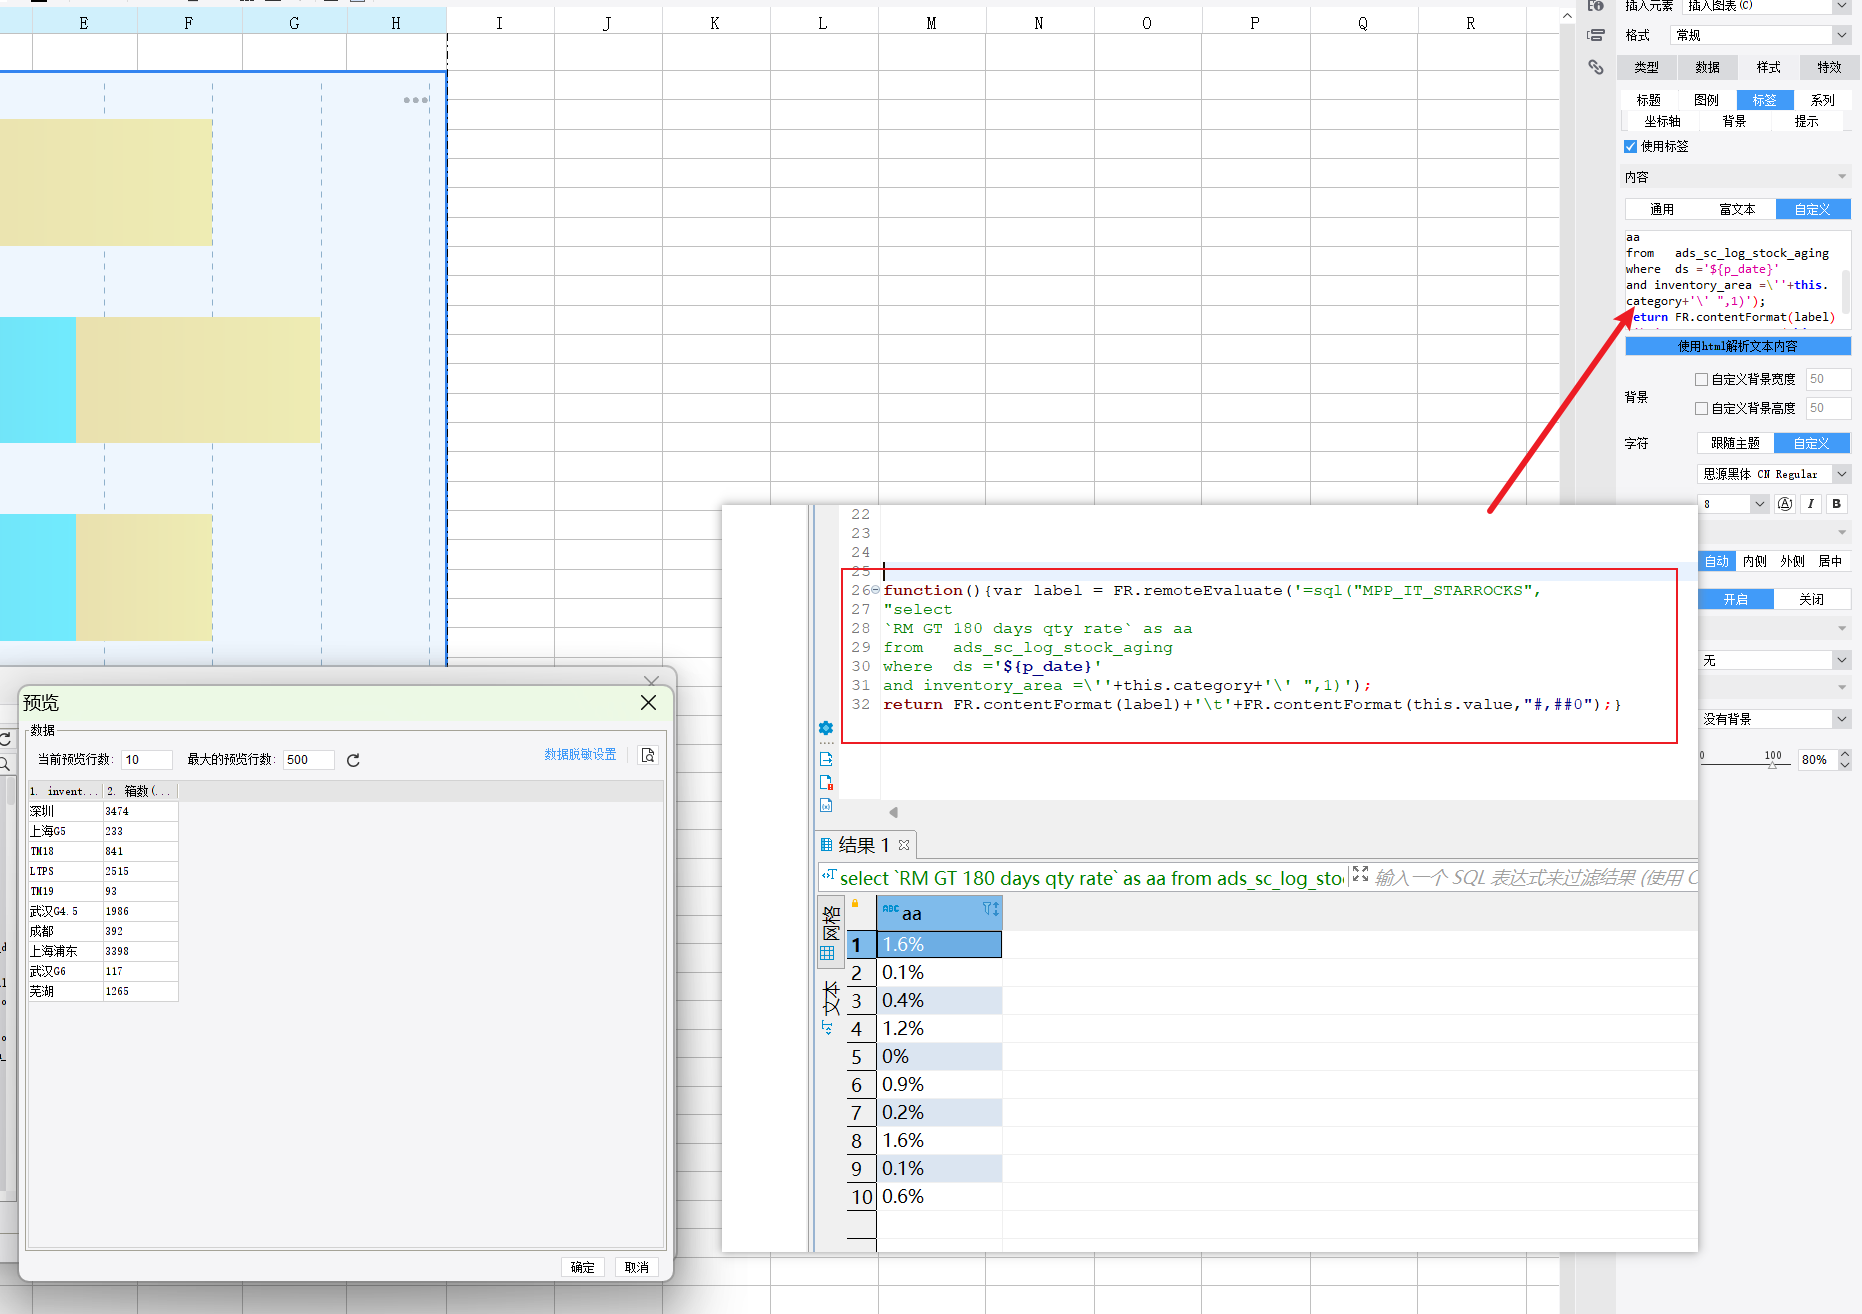The height and width of the screenshot is (1314, 1862).
Task: Open the font size 8 dropdown
Action: coord(1760,504)
